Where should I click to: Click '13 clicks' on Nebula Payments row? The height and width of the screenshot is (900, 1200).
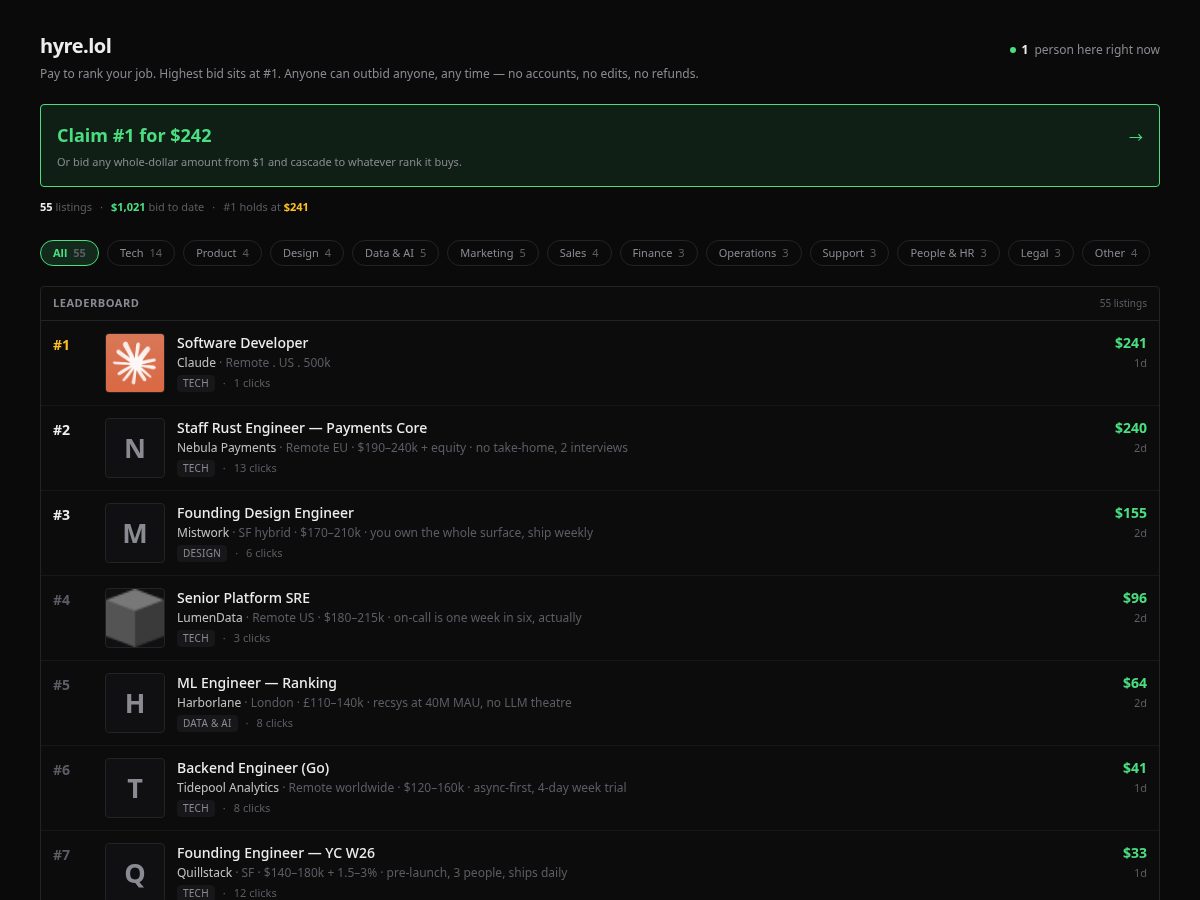click(x=255, y=468)
